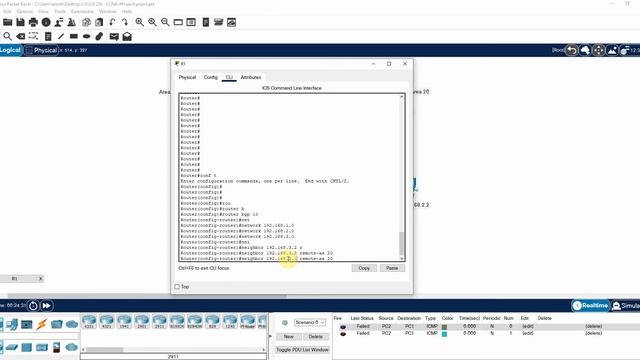The image size is (640, 360).
Task: Click the Paste clipboard icon in main toolbar
Action: click(x=99, y=22)
